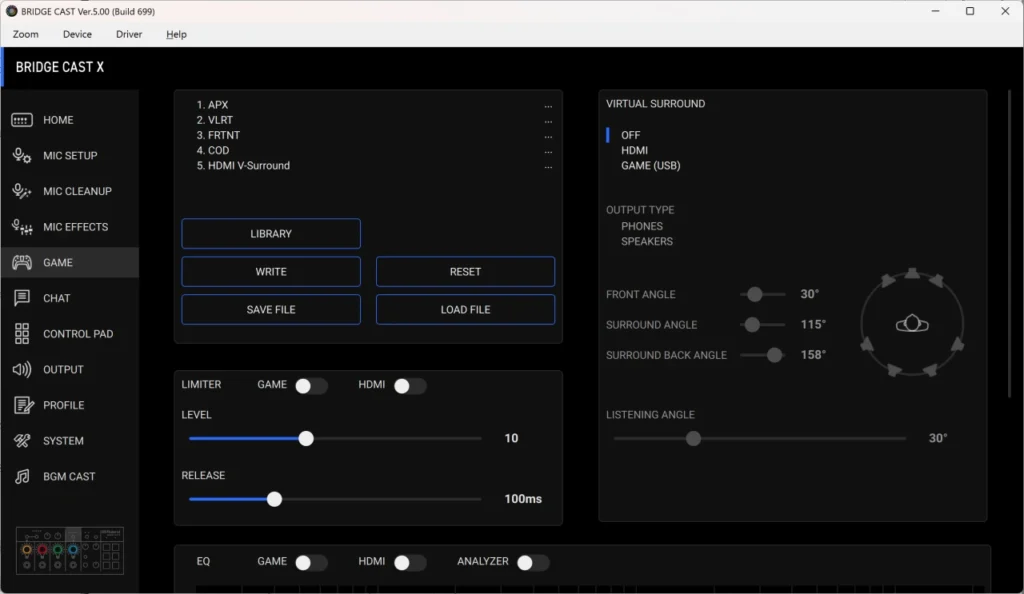The width and height of the screenshot is (1024, 594).
Task: Click the BGM Cast music note icon
Action: click(22, 477)
